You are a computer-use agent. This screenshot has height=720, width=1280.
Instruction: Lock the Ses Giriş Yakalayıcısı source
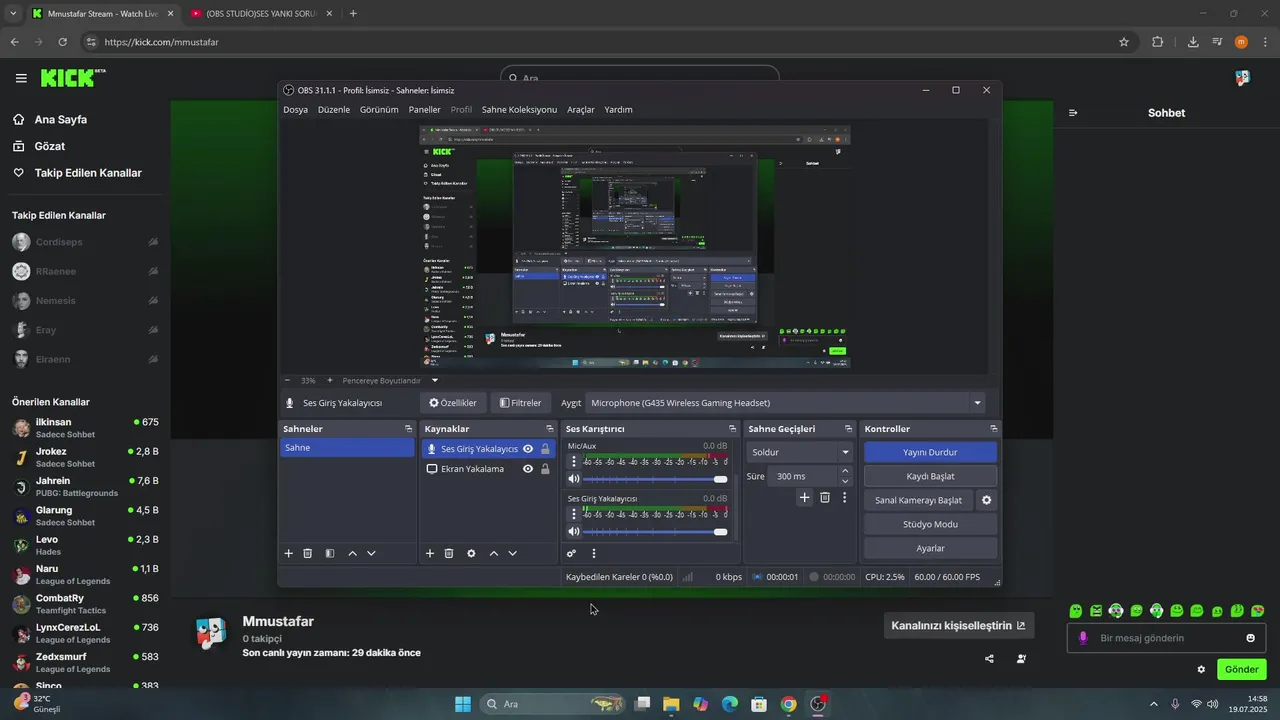pos(545,449)
